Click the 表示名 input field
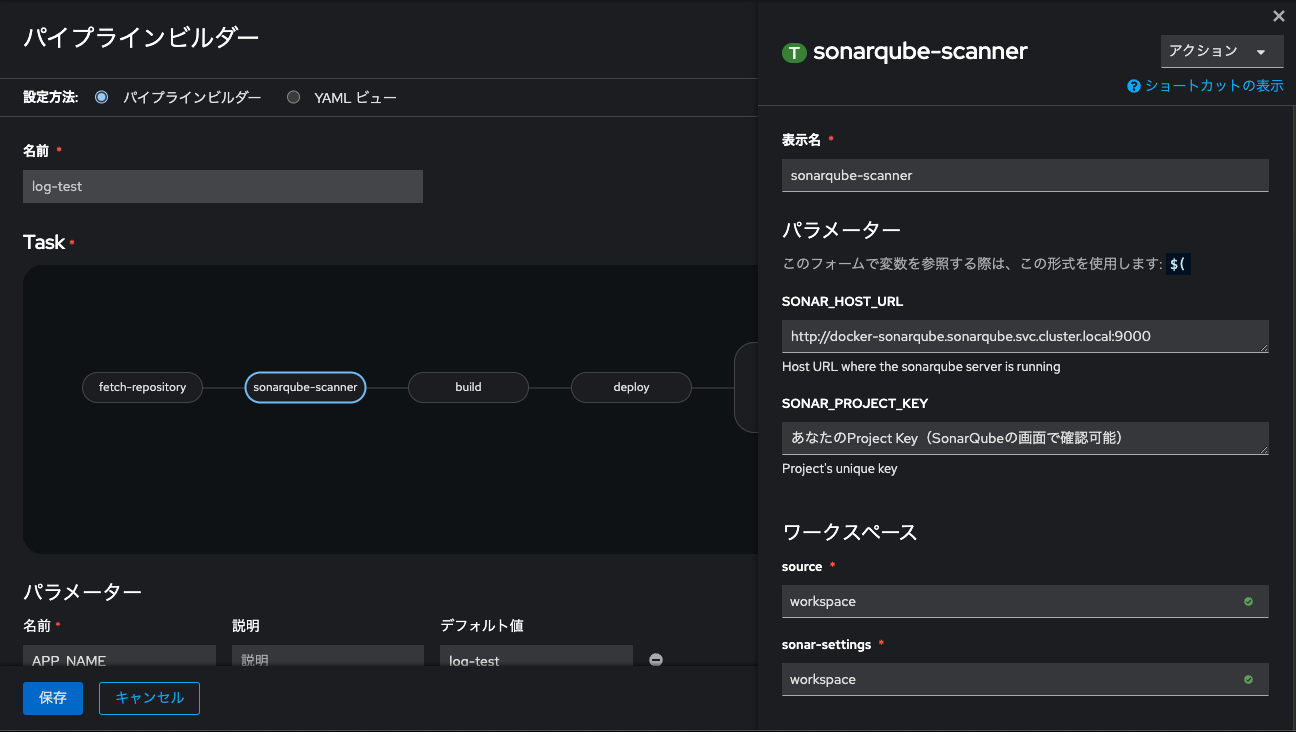This screenshot has width=1296, height=732. [1025, 175]
